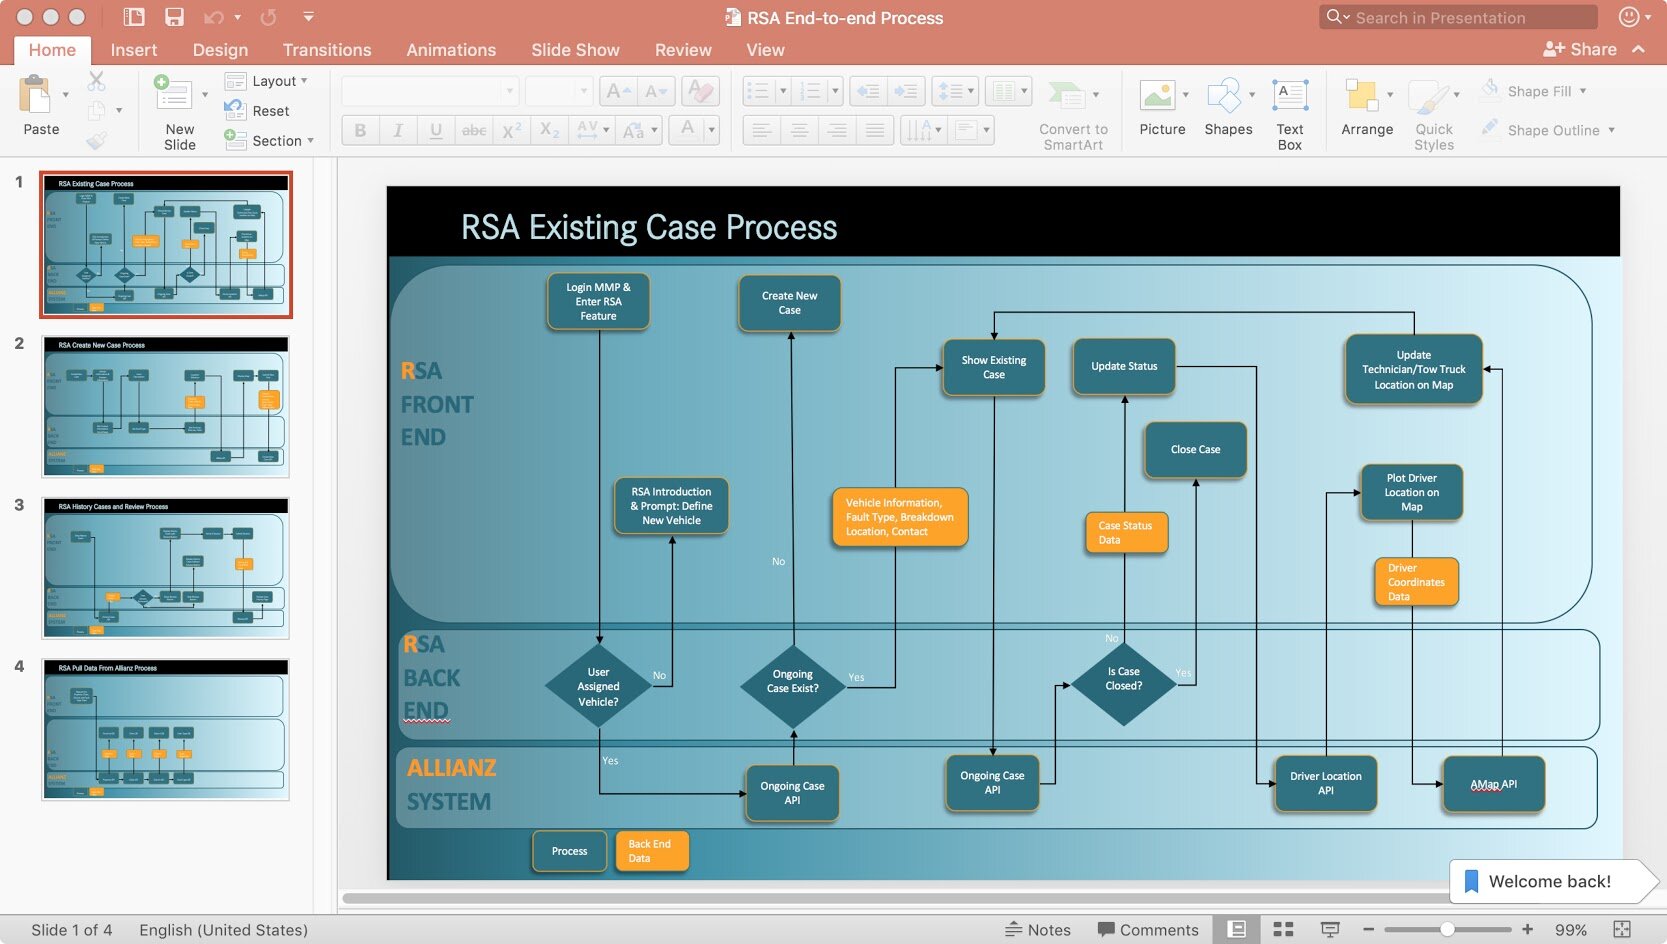The image size is (1667, 944).
Task: Click the Picture icon
Action: [x=1157, y=96]
